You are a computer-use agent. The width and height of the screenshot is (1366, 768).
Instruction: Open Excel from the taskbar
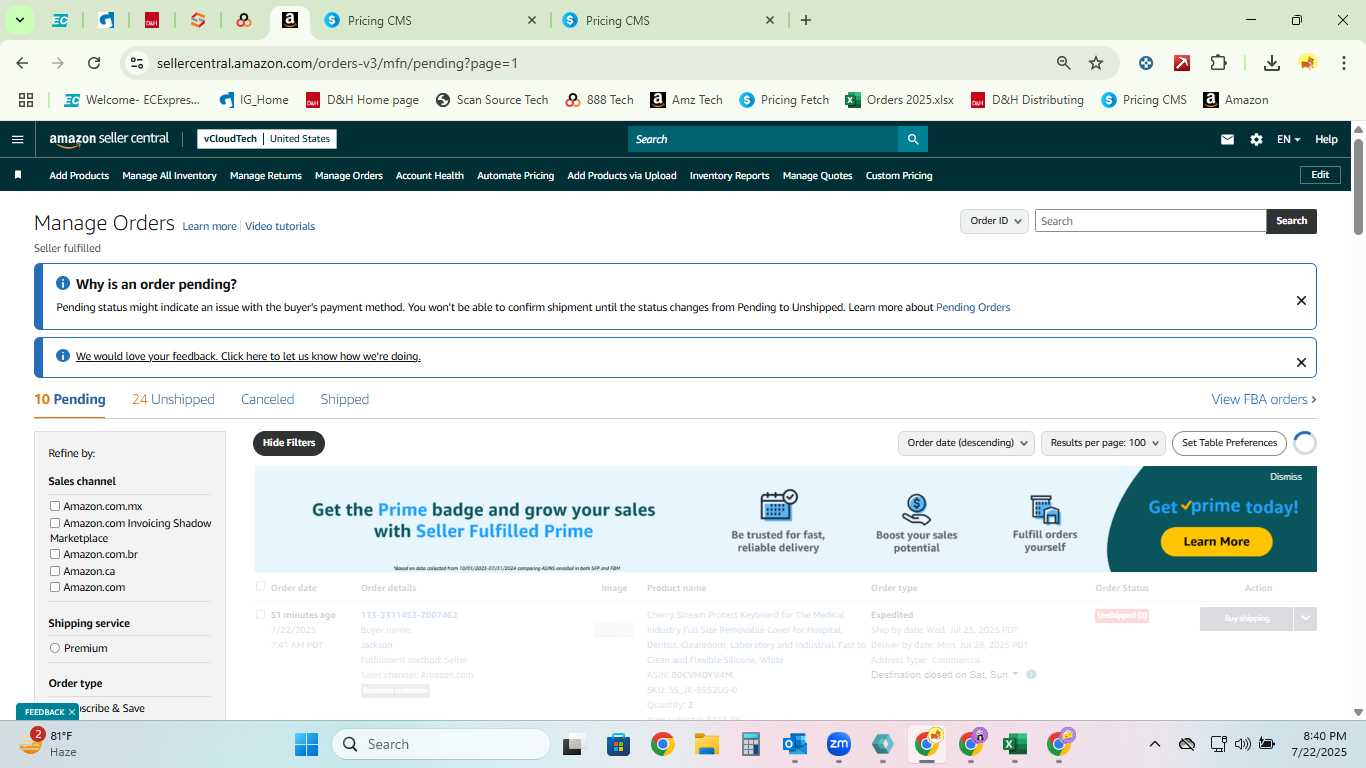pyautogui.click(x=1015, y=744)
